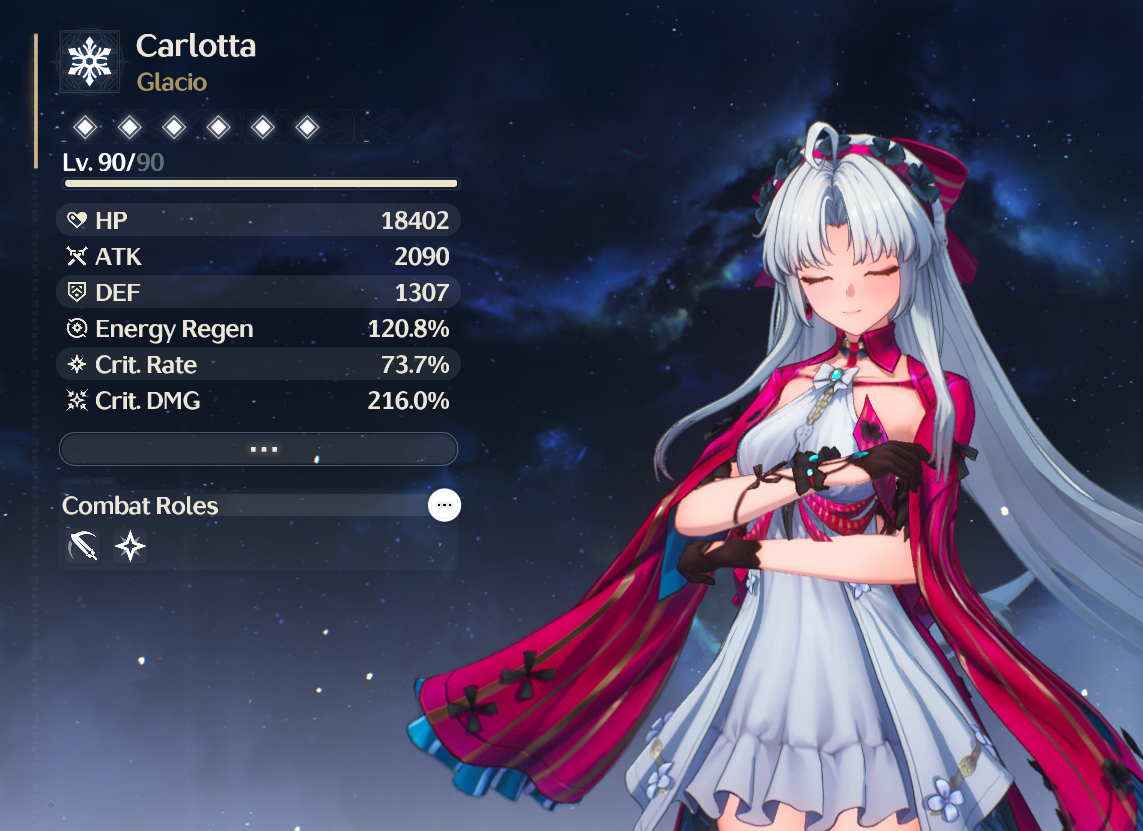
Task: Click the first resonance chain diamond
Action: click(85, 128)
